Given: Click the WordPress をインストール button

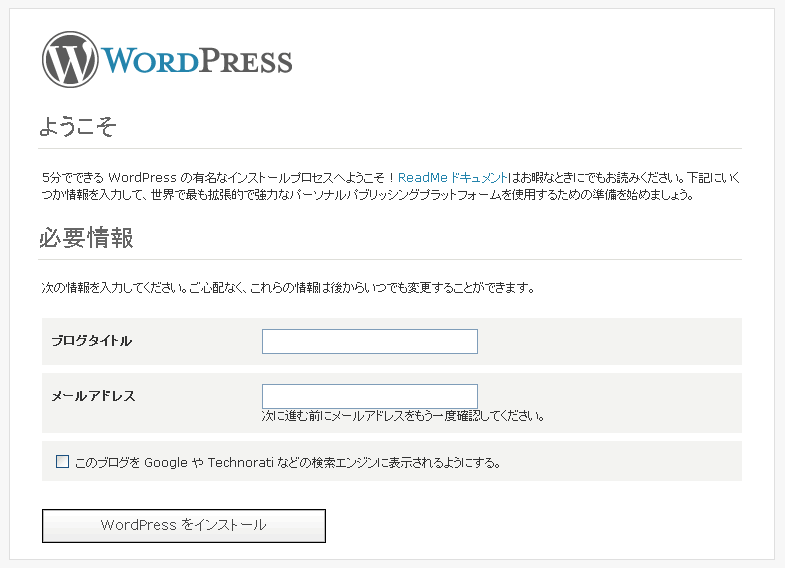Looking at the screenshot, I should 184,525.
